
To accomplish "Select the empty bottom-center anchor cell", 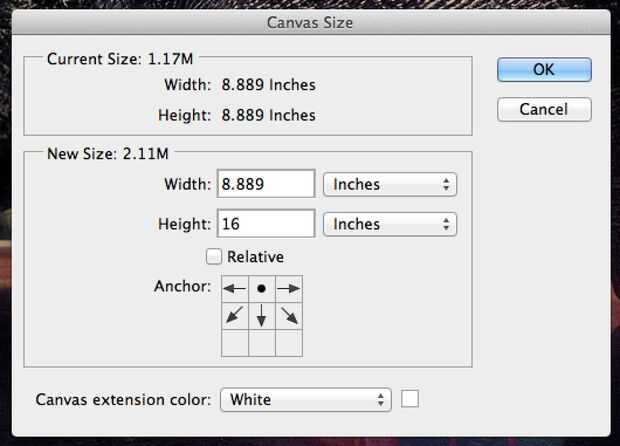I will (x=261, y=343).
